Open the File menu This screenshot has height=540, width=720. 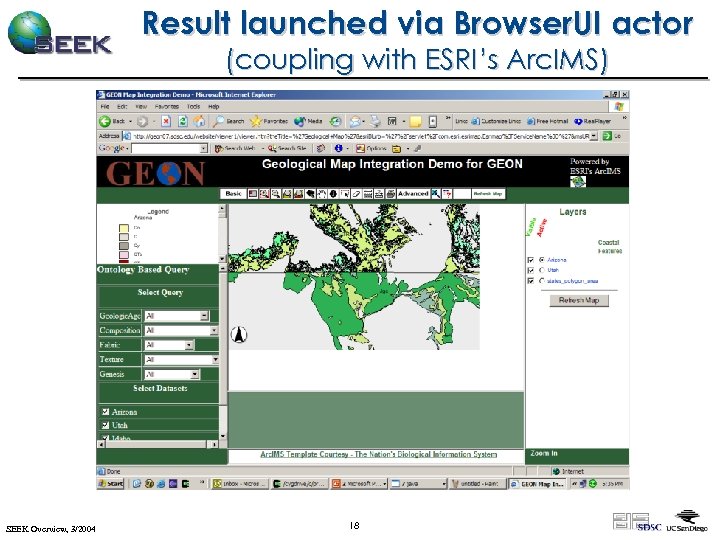coord(105,107)
